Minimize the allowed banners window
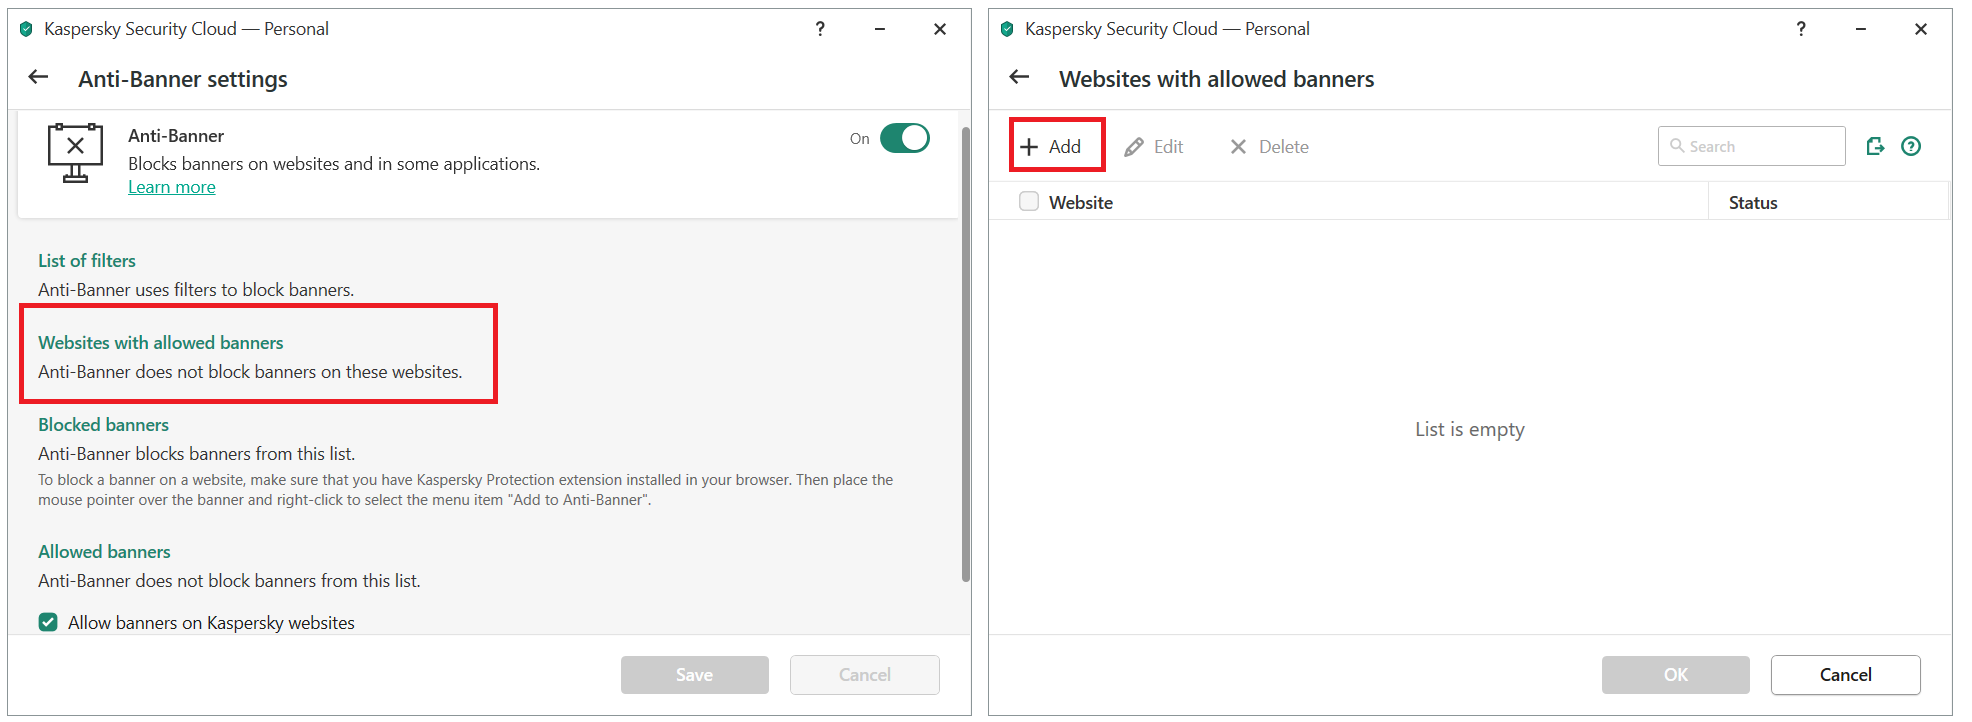Viewport: 1972px width, 722px height. 1861,29
